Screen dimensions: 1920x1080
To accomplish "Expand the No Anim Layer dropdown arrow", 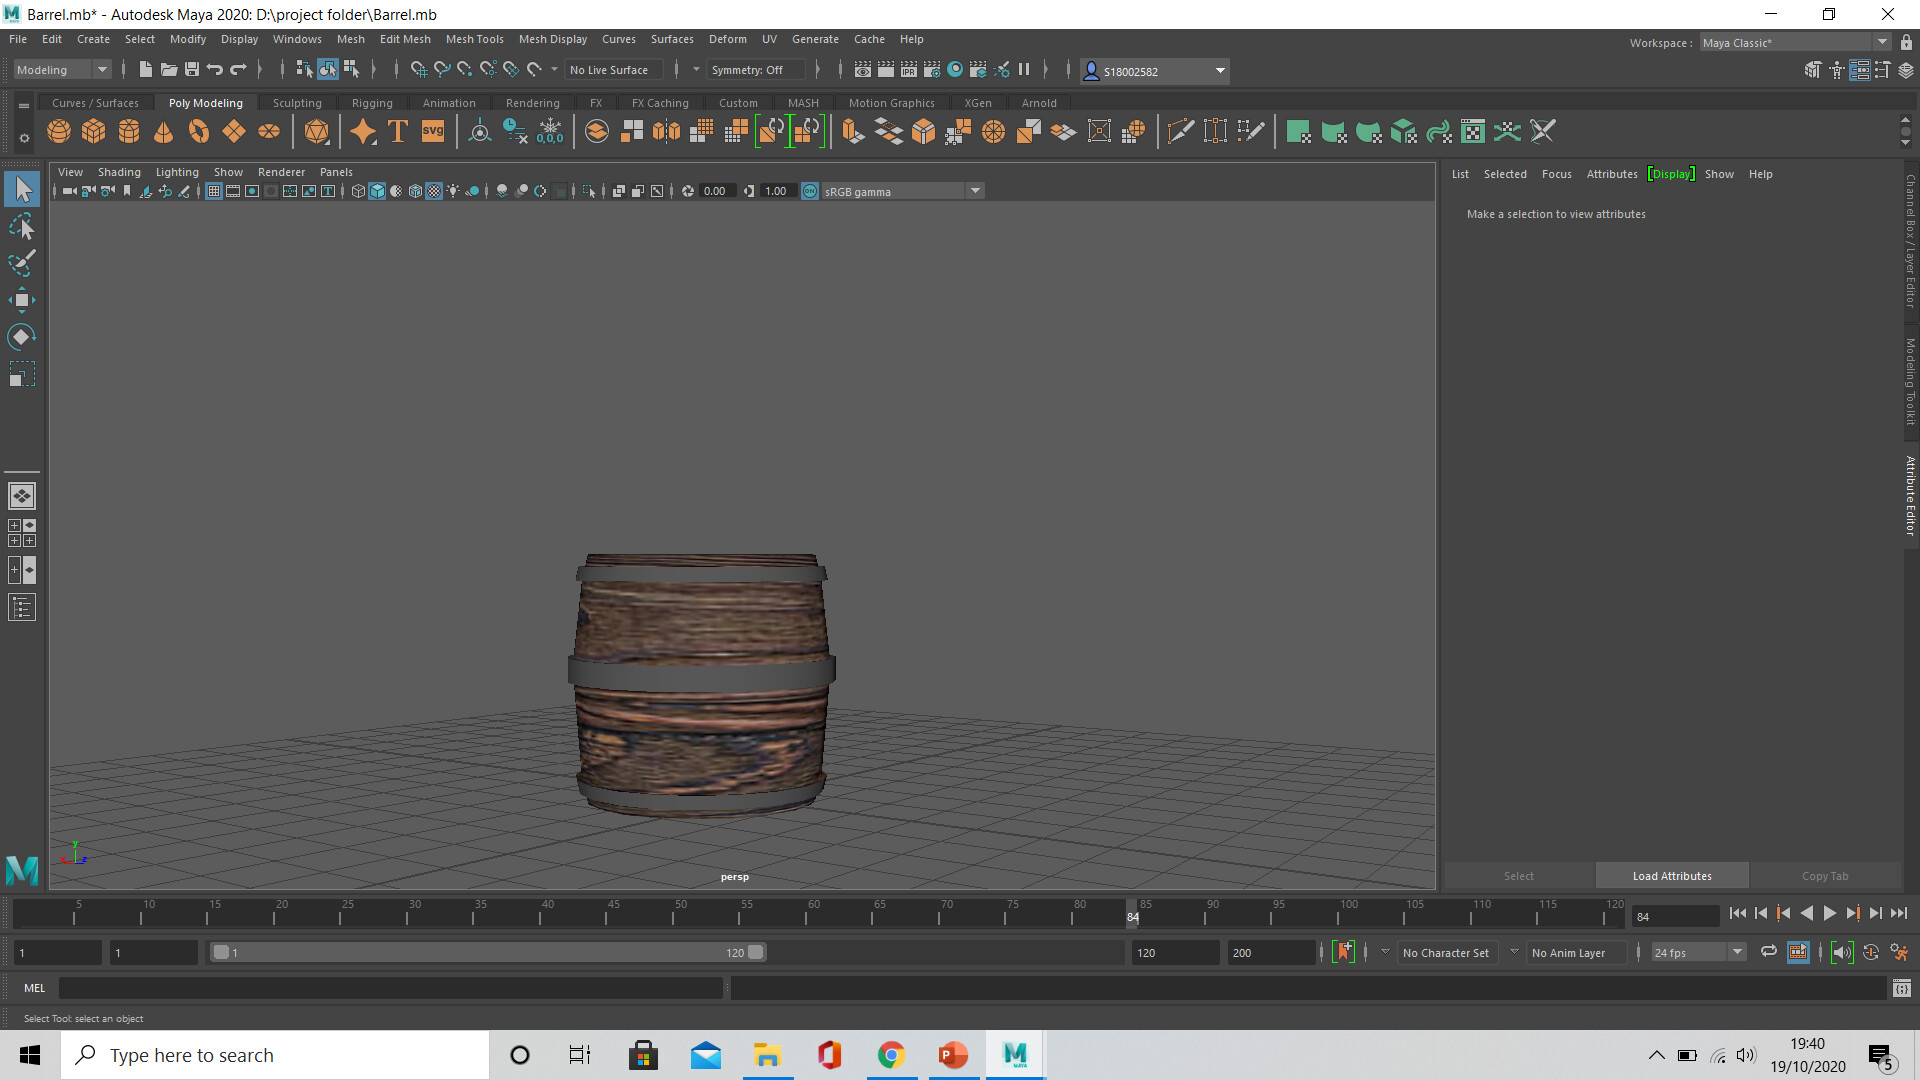I will (1514, 952).
